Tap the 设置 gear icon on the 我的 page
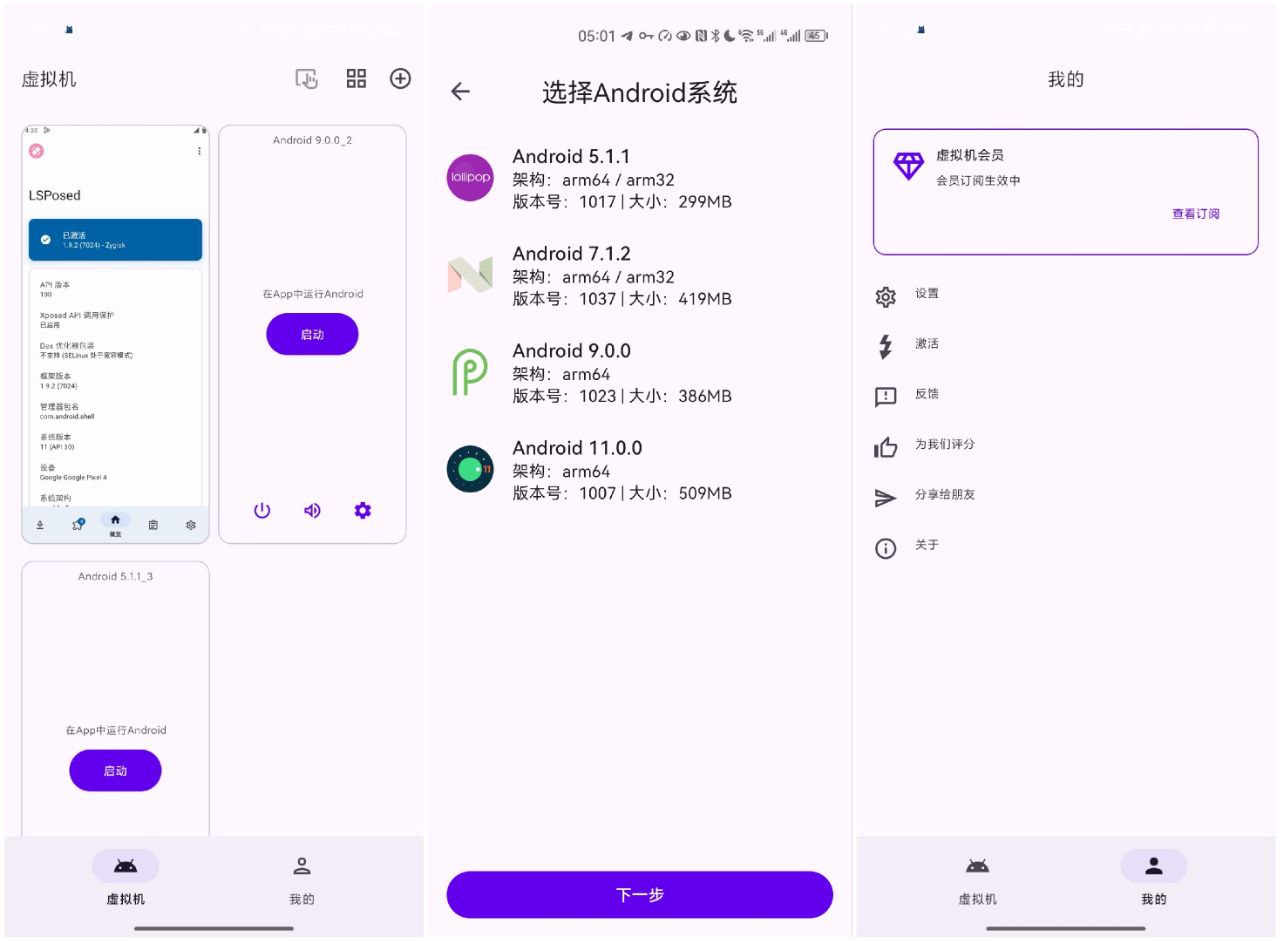The height and width of the screenshot is (941, 1280). click(885, 295)
